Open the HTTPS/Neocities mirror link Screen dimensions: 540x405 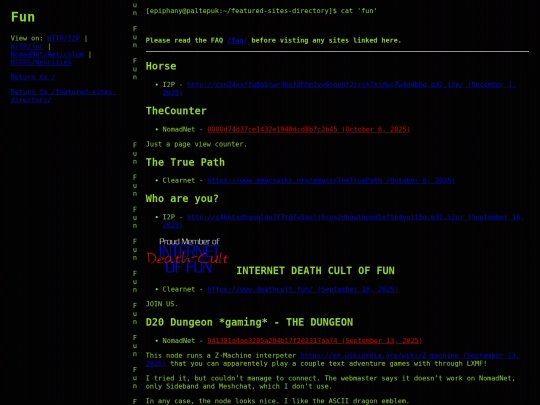point(41,62)
